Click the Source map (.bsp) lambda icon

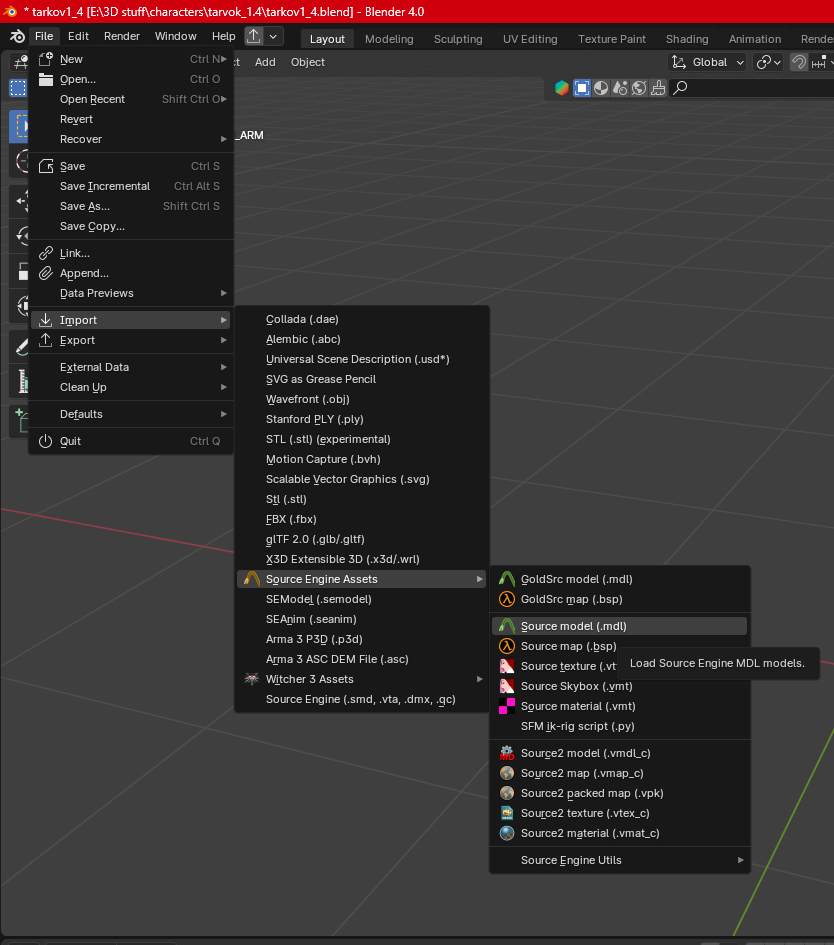tap(507, 646)
